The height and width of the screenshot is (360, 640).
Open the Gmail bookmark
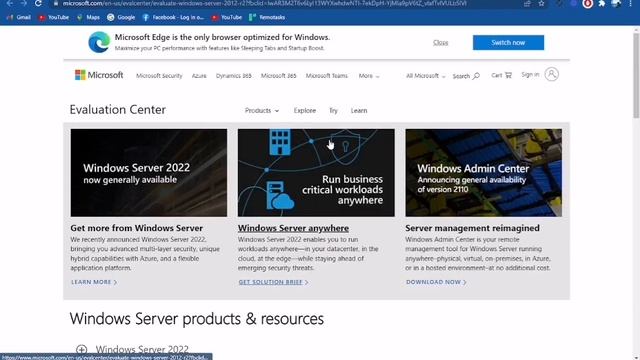19,18
